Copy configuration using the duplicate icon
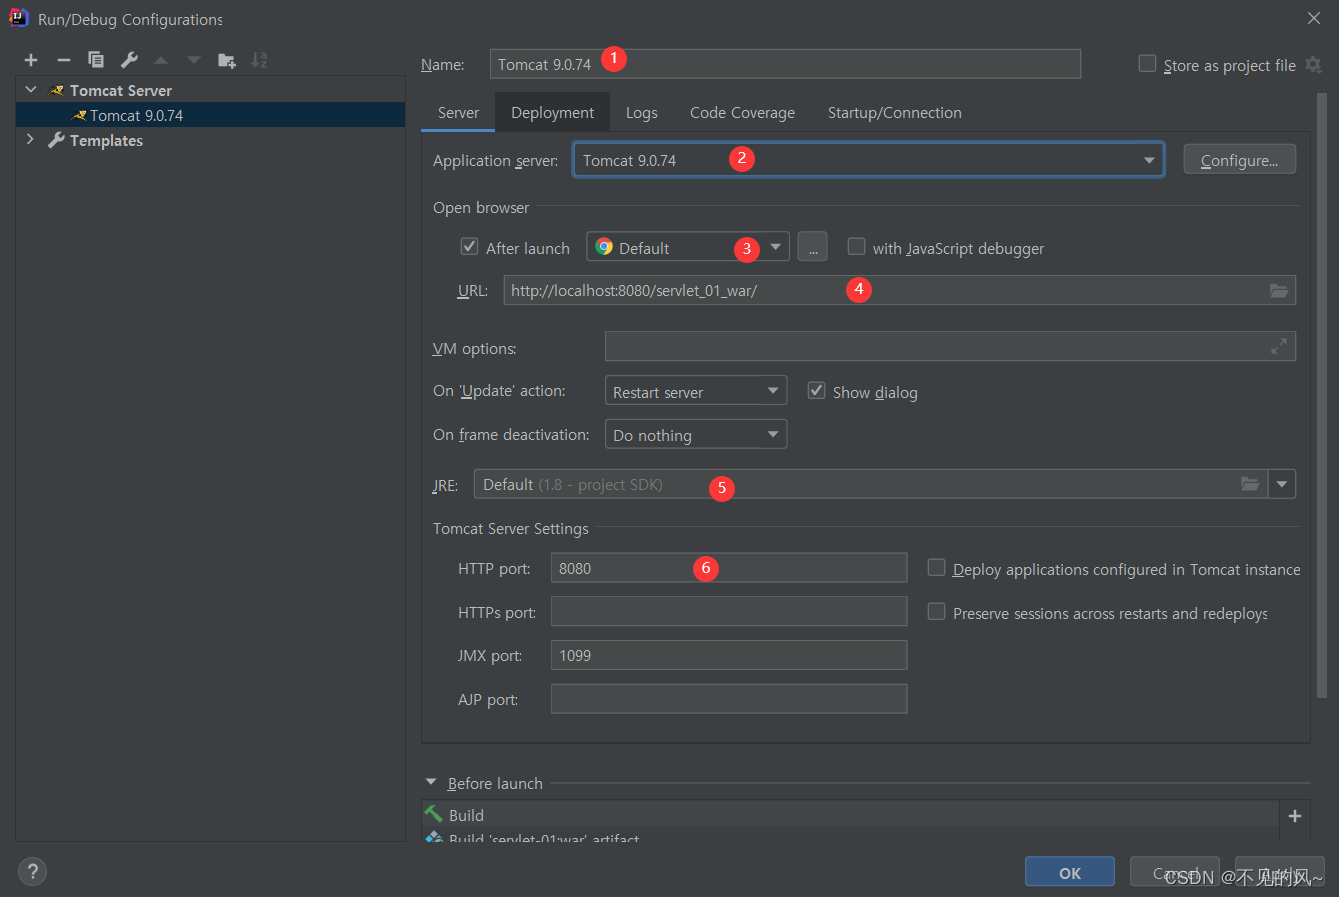The image size is (1339, 897). point(96,60)
